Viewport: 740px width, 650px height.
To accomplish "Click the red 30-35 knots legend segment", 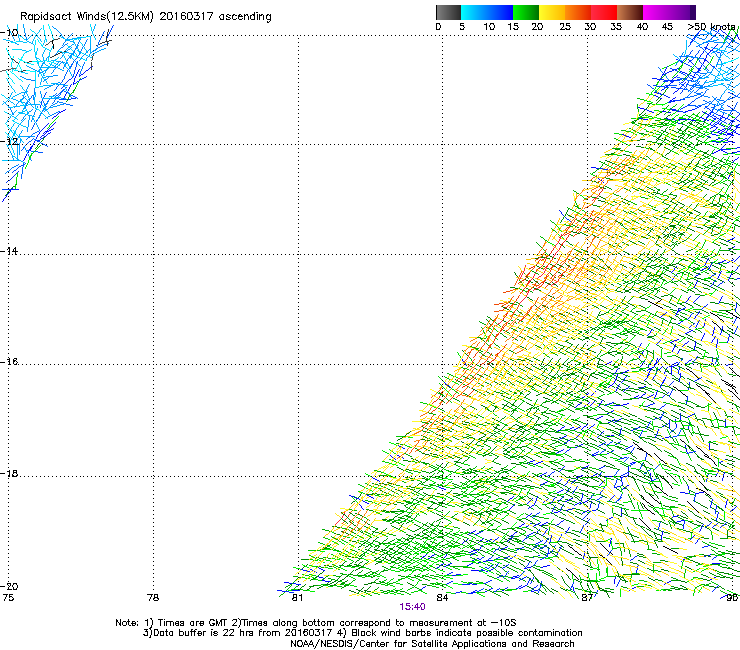I will (604, 12).
